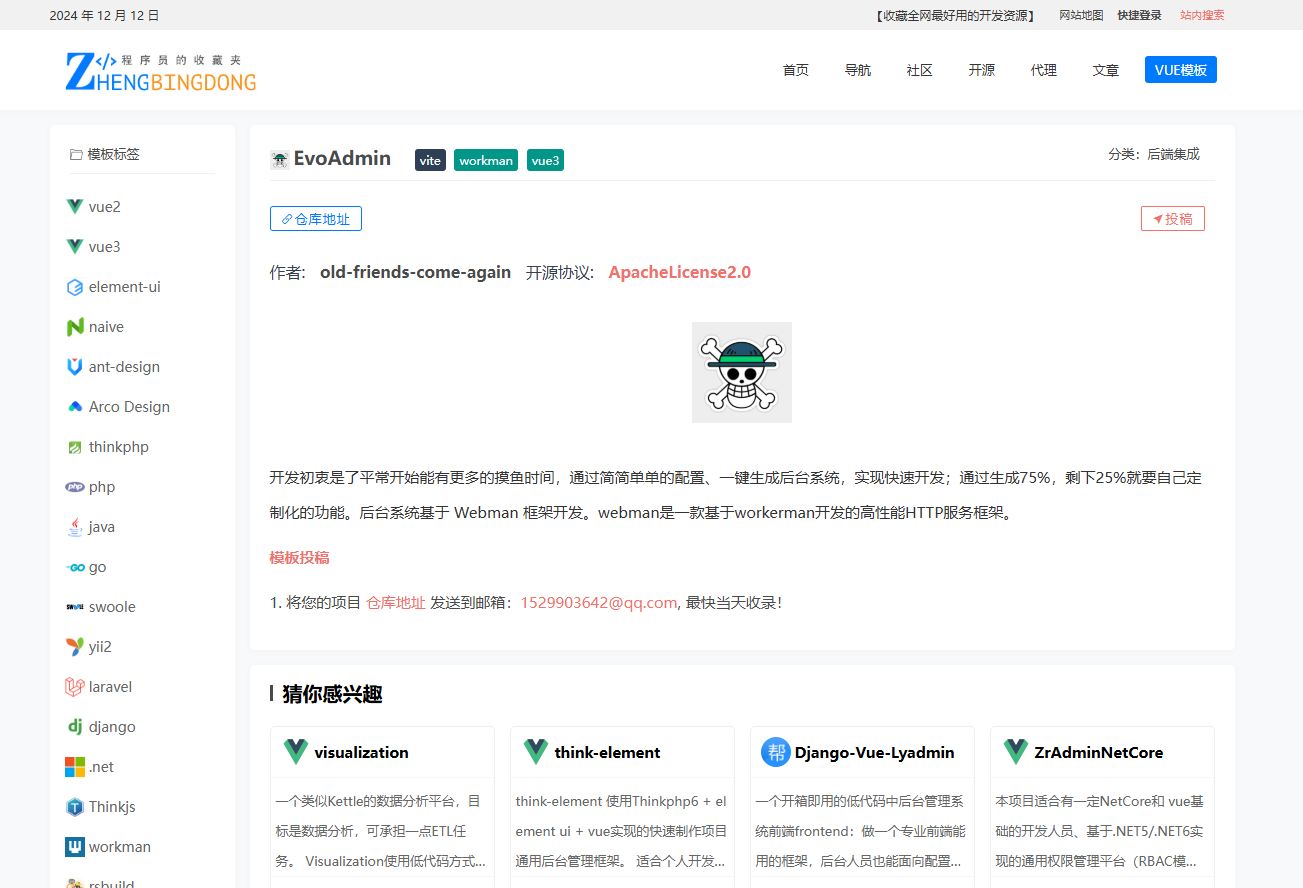This screenshot has width=1303, height=888.
Task: Click the ZrAdminNetCore card Vue icon
Action: [1016, 752]
